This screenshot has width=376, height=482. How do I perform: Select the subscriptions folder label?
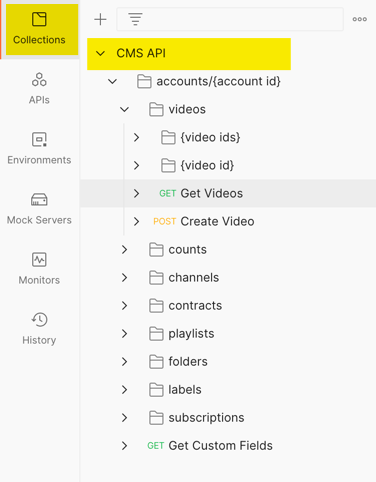coord(206,418)
